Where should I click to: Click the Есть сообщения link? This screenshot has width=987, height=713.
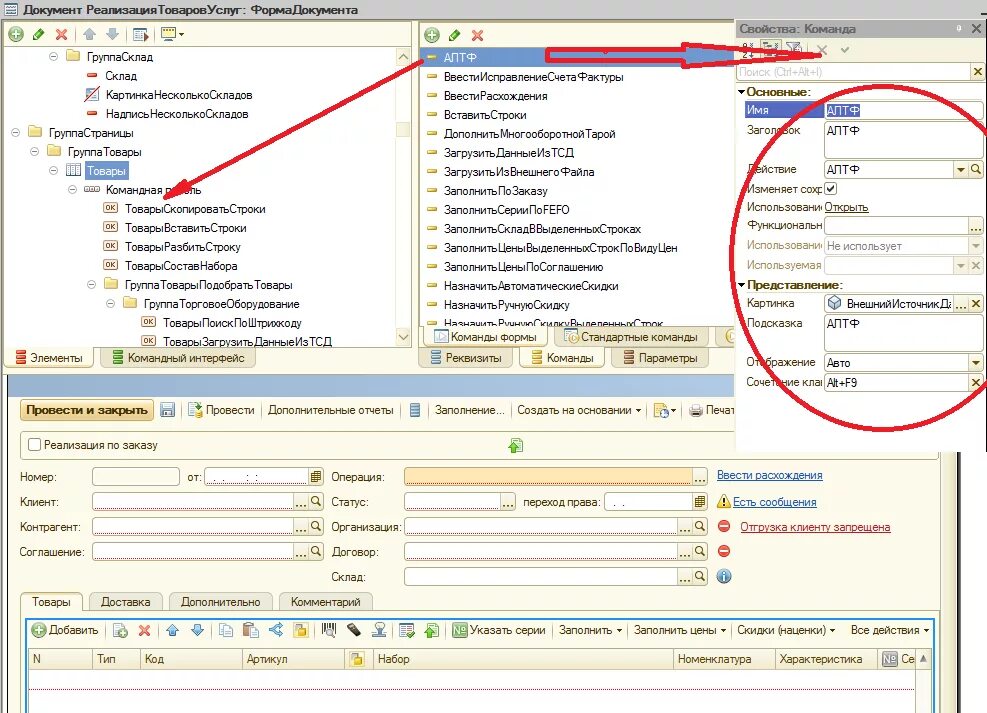(x=774, y=502)
